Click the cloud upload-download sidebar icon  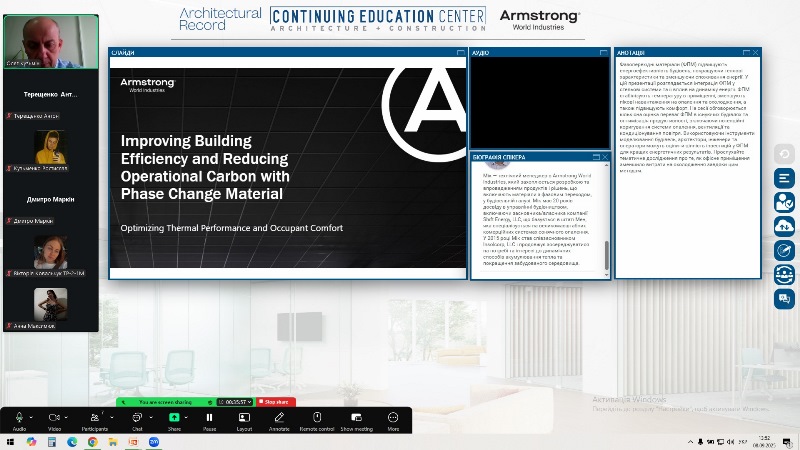pos(784,226)
